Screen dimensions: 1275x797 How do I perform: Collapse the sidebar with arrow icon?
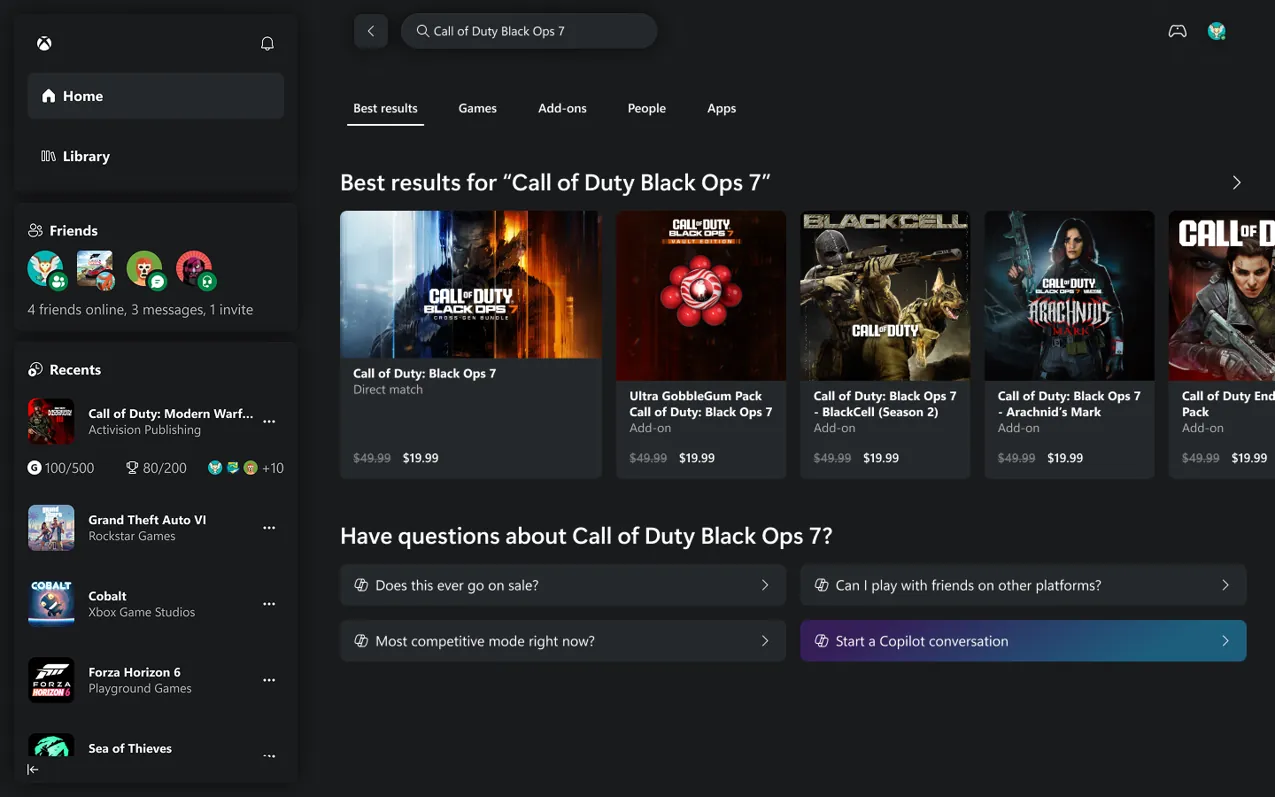point(33,769)
